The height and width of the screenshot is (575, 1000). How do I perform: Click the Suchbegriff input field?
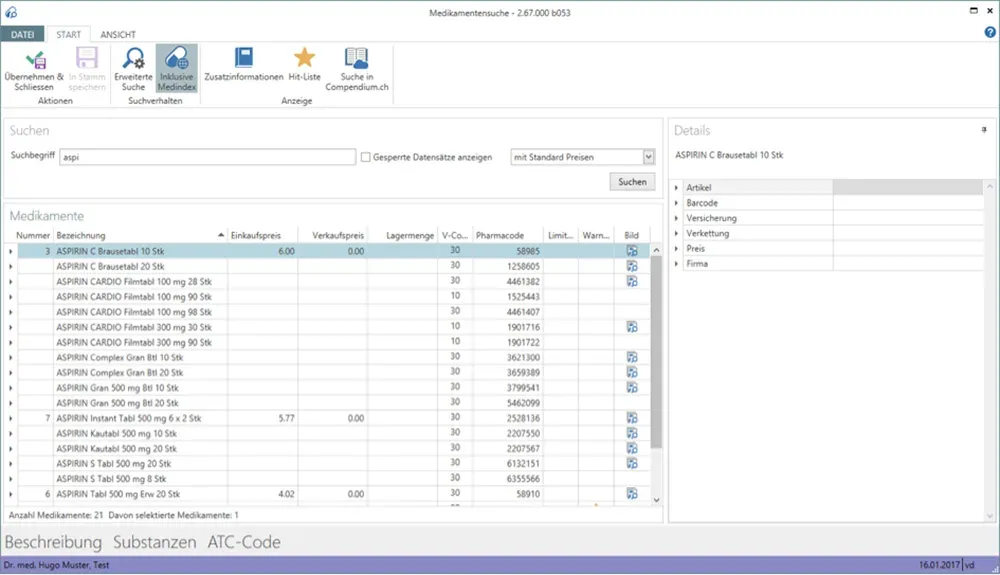(x=207, y=157)
